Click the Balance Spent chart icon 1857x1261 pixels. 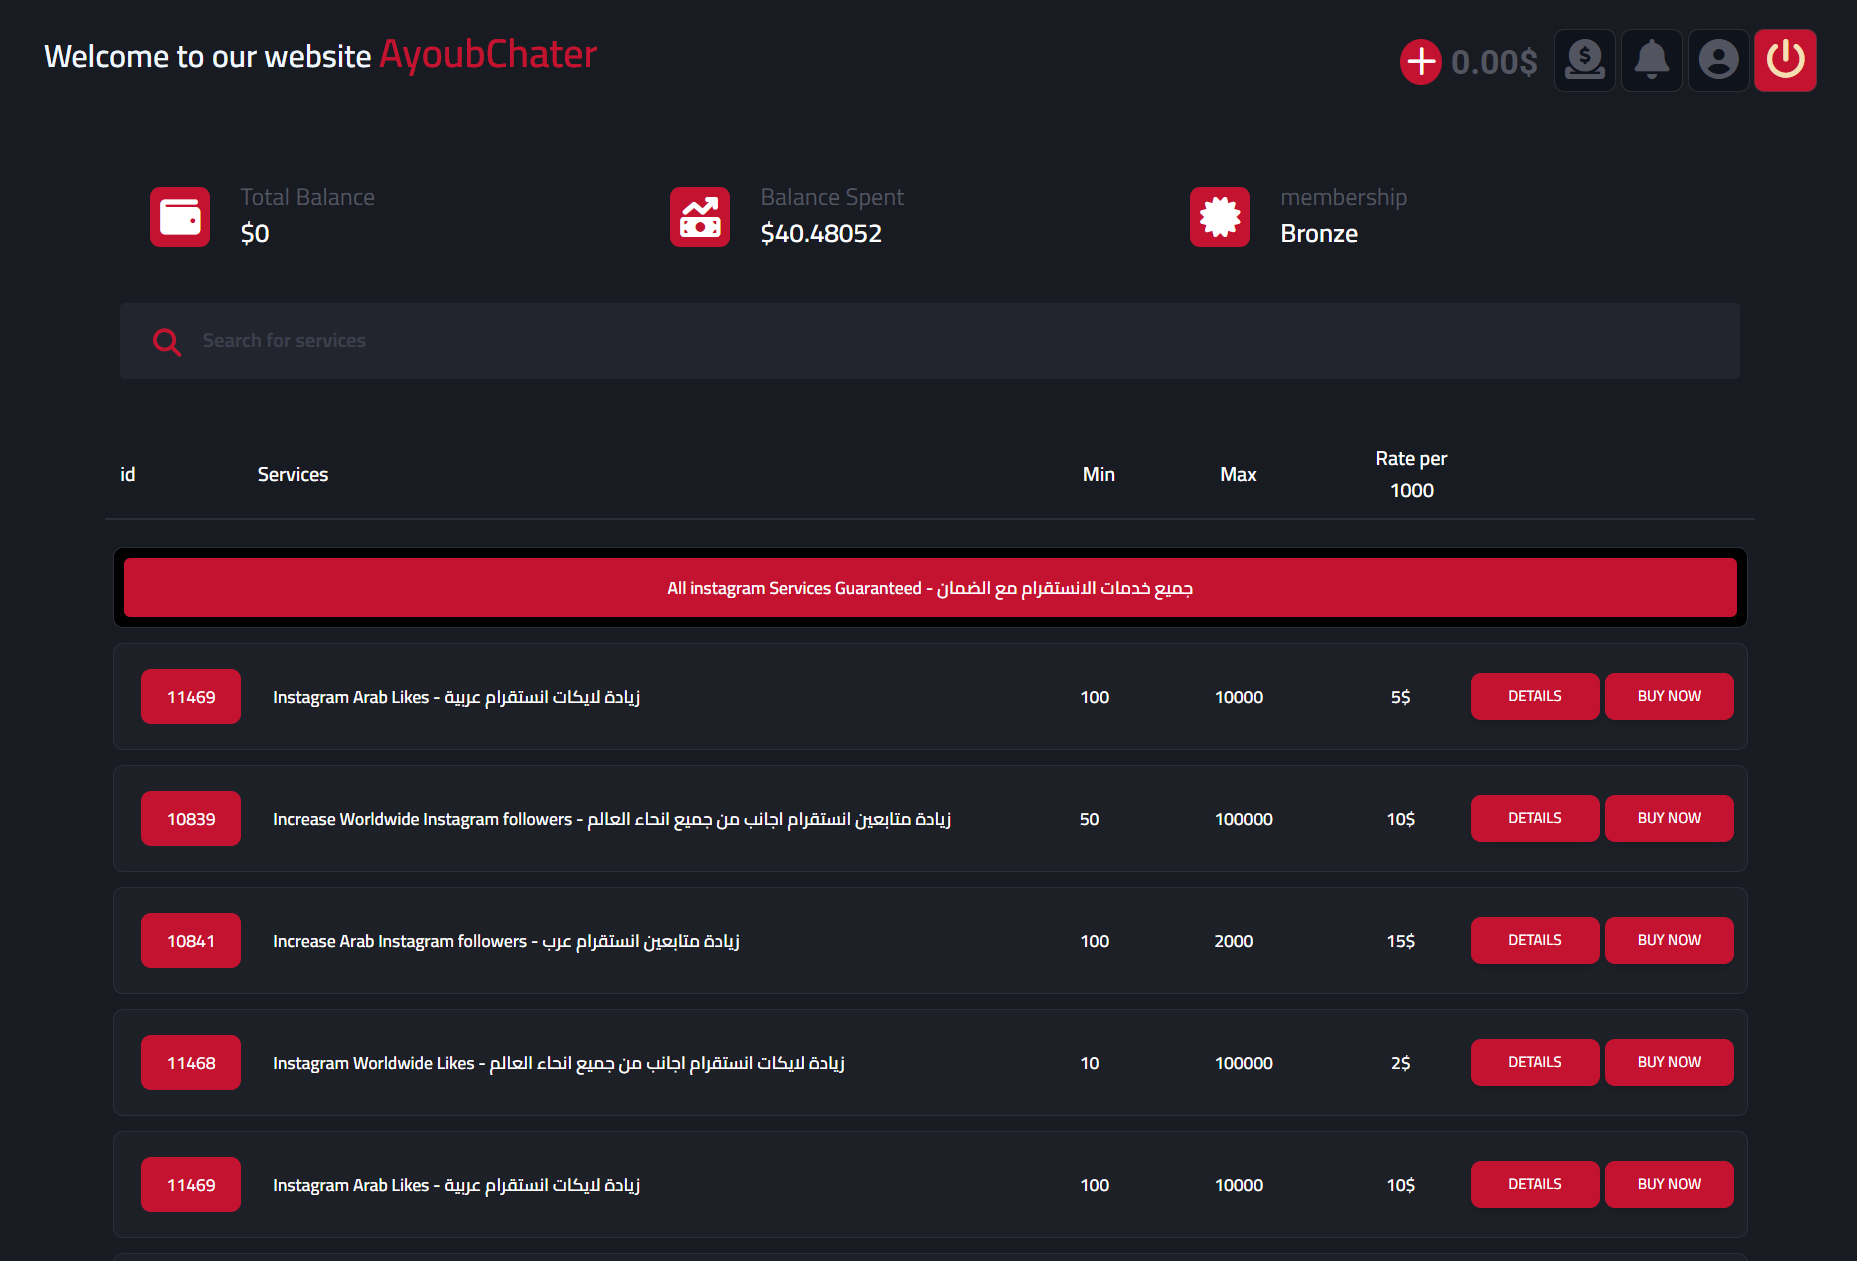click(700, 217)
